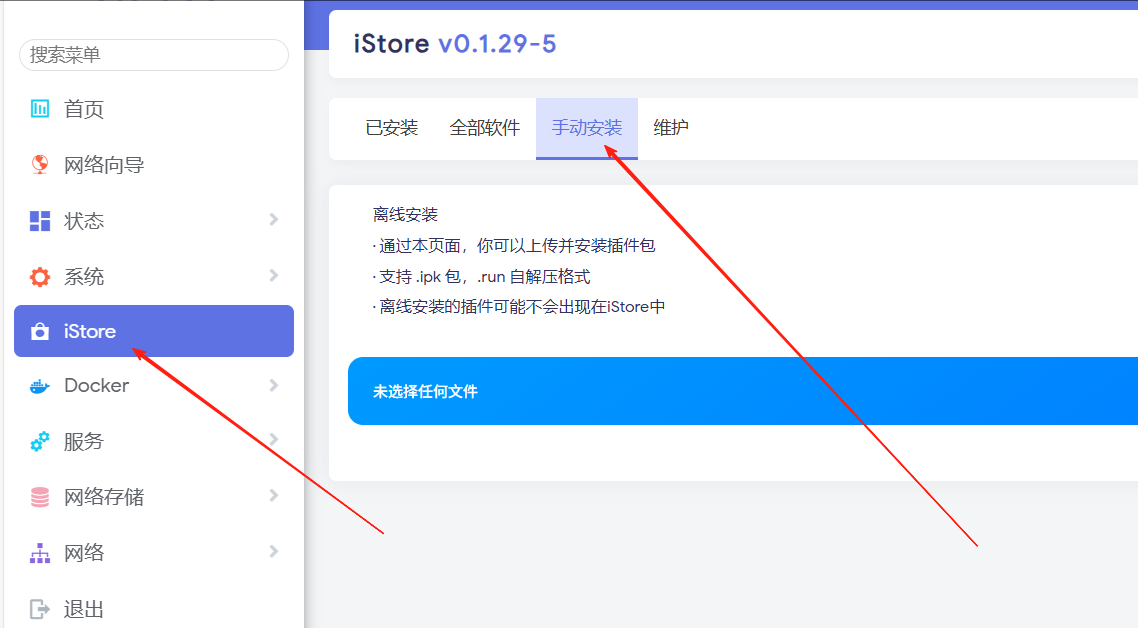Expand the 网络 menu chevron
This screenshot has width=1138, height=628.
[274, 551]
